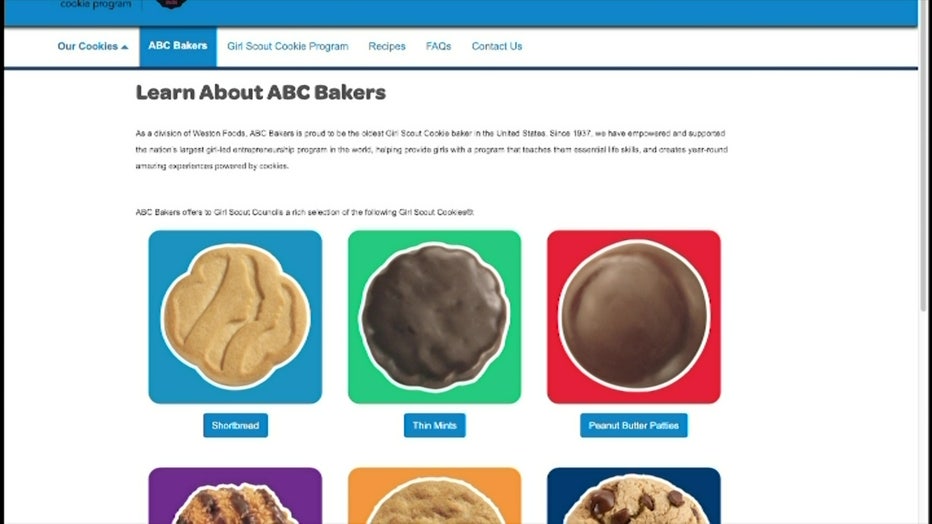
Task: Open the Recipes menu item
Action: pos(387,46)
